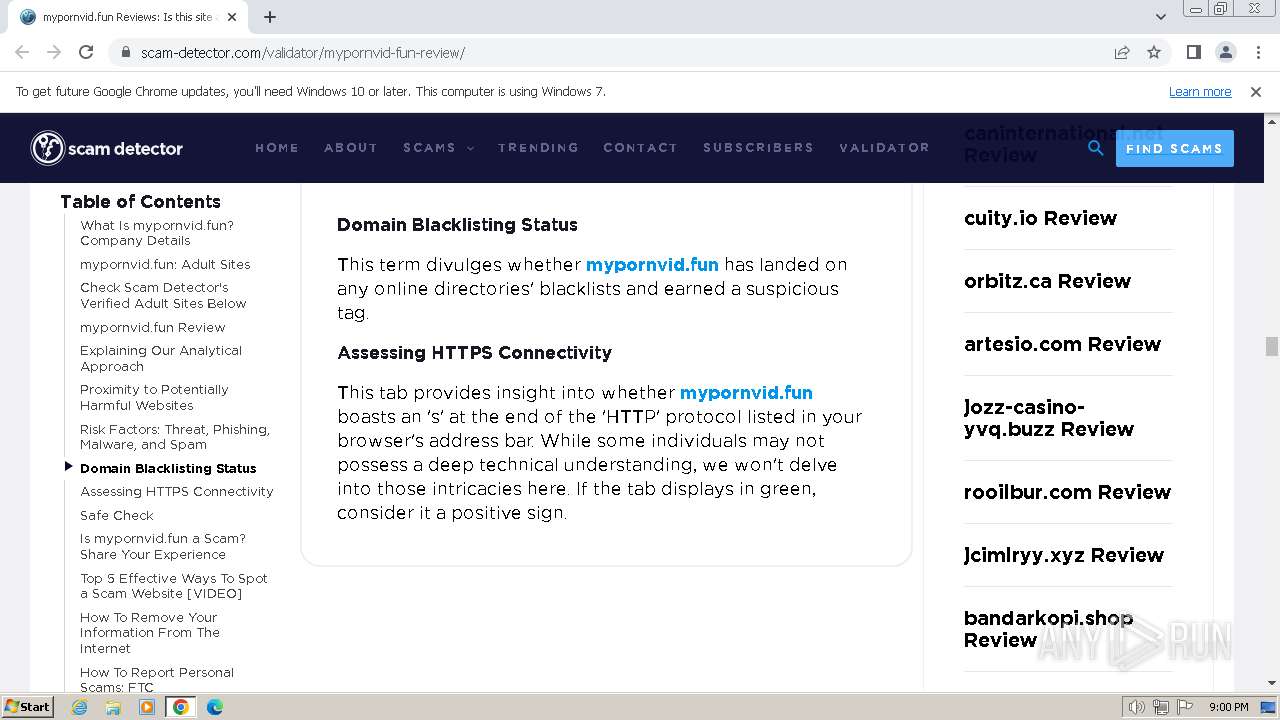1280x720 pixels.
Task: Click mypornvid.fun link in Blacklisting paragraph
Action: [x=652, y=265]
